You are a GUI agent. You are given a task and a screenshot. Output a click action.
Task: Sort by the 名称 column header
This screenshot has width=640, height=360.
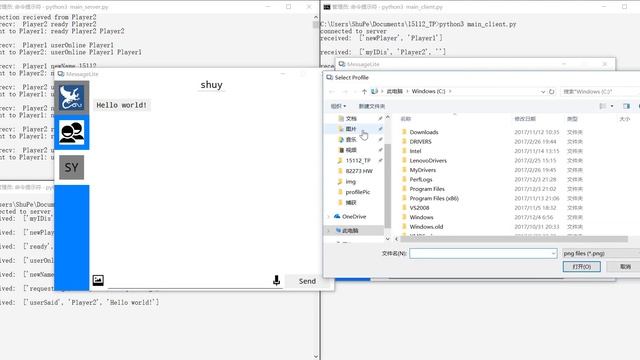(x=406, y=119)
